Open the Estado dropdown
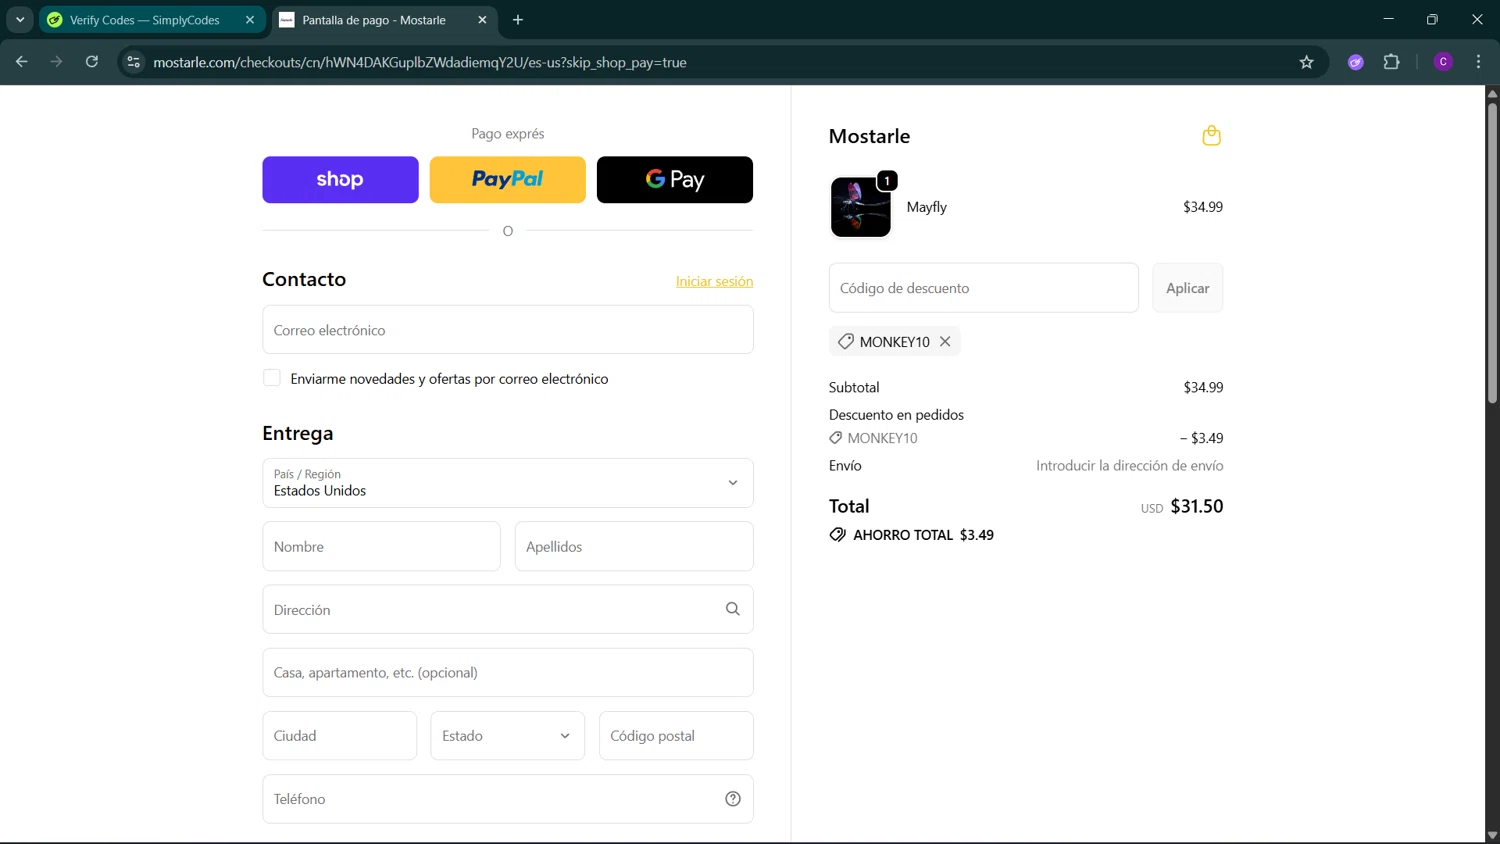 (x=508, y=736)
